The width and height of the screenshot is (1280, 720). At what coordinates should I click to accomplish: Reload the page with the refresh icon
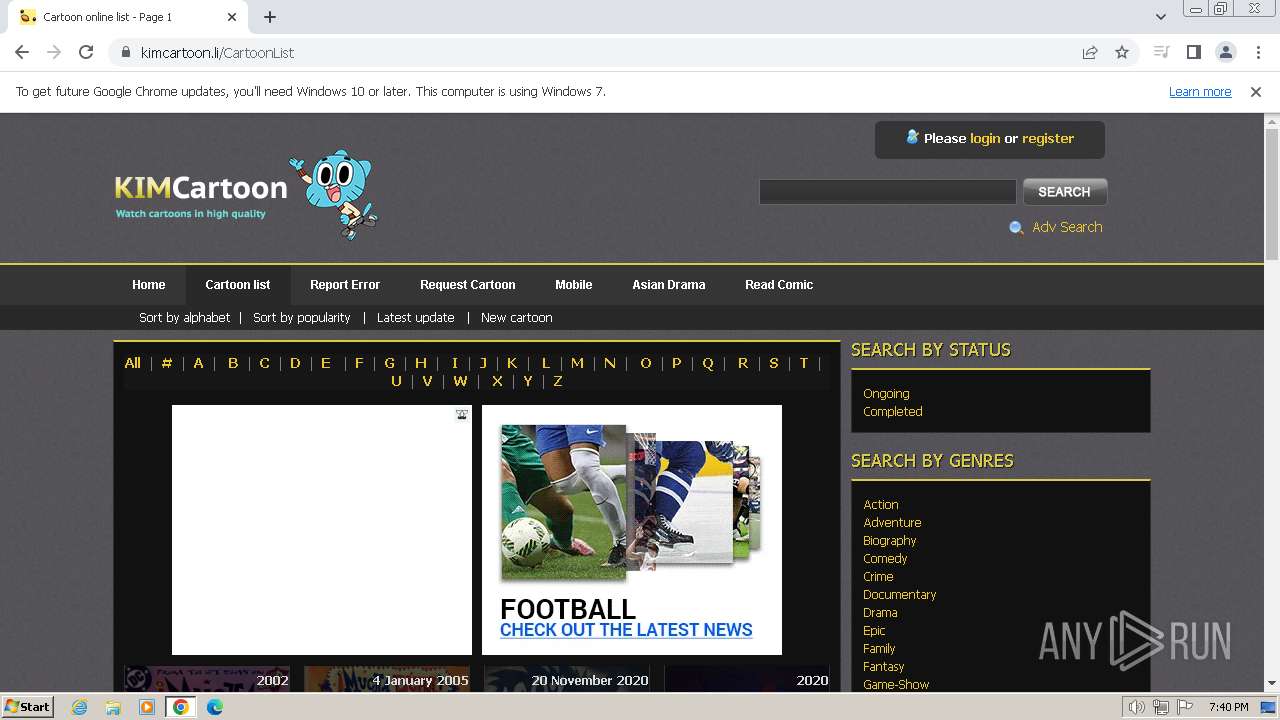[86, 52]
